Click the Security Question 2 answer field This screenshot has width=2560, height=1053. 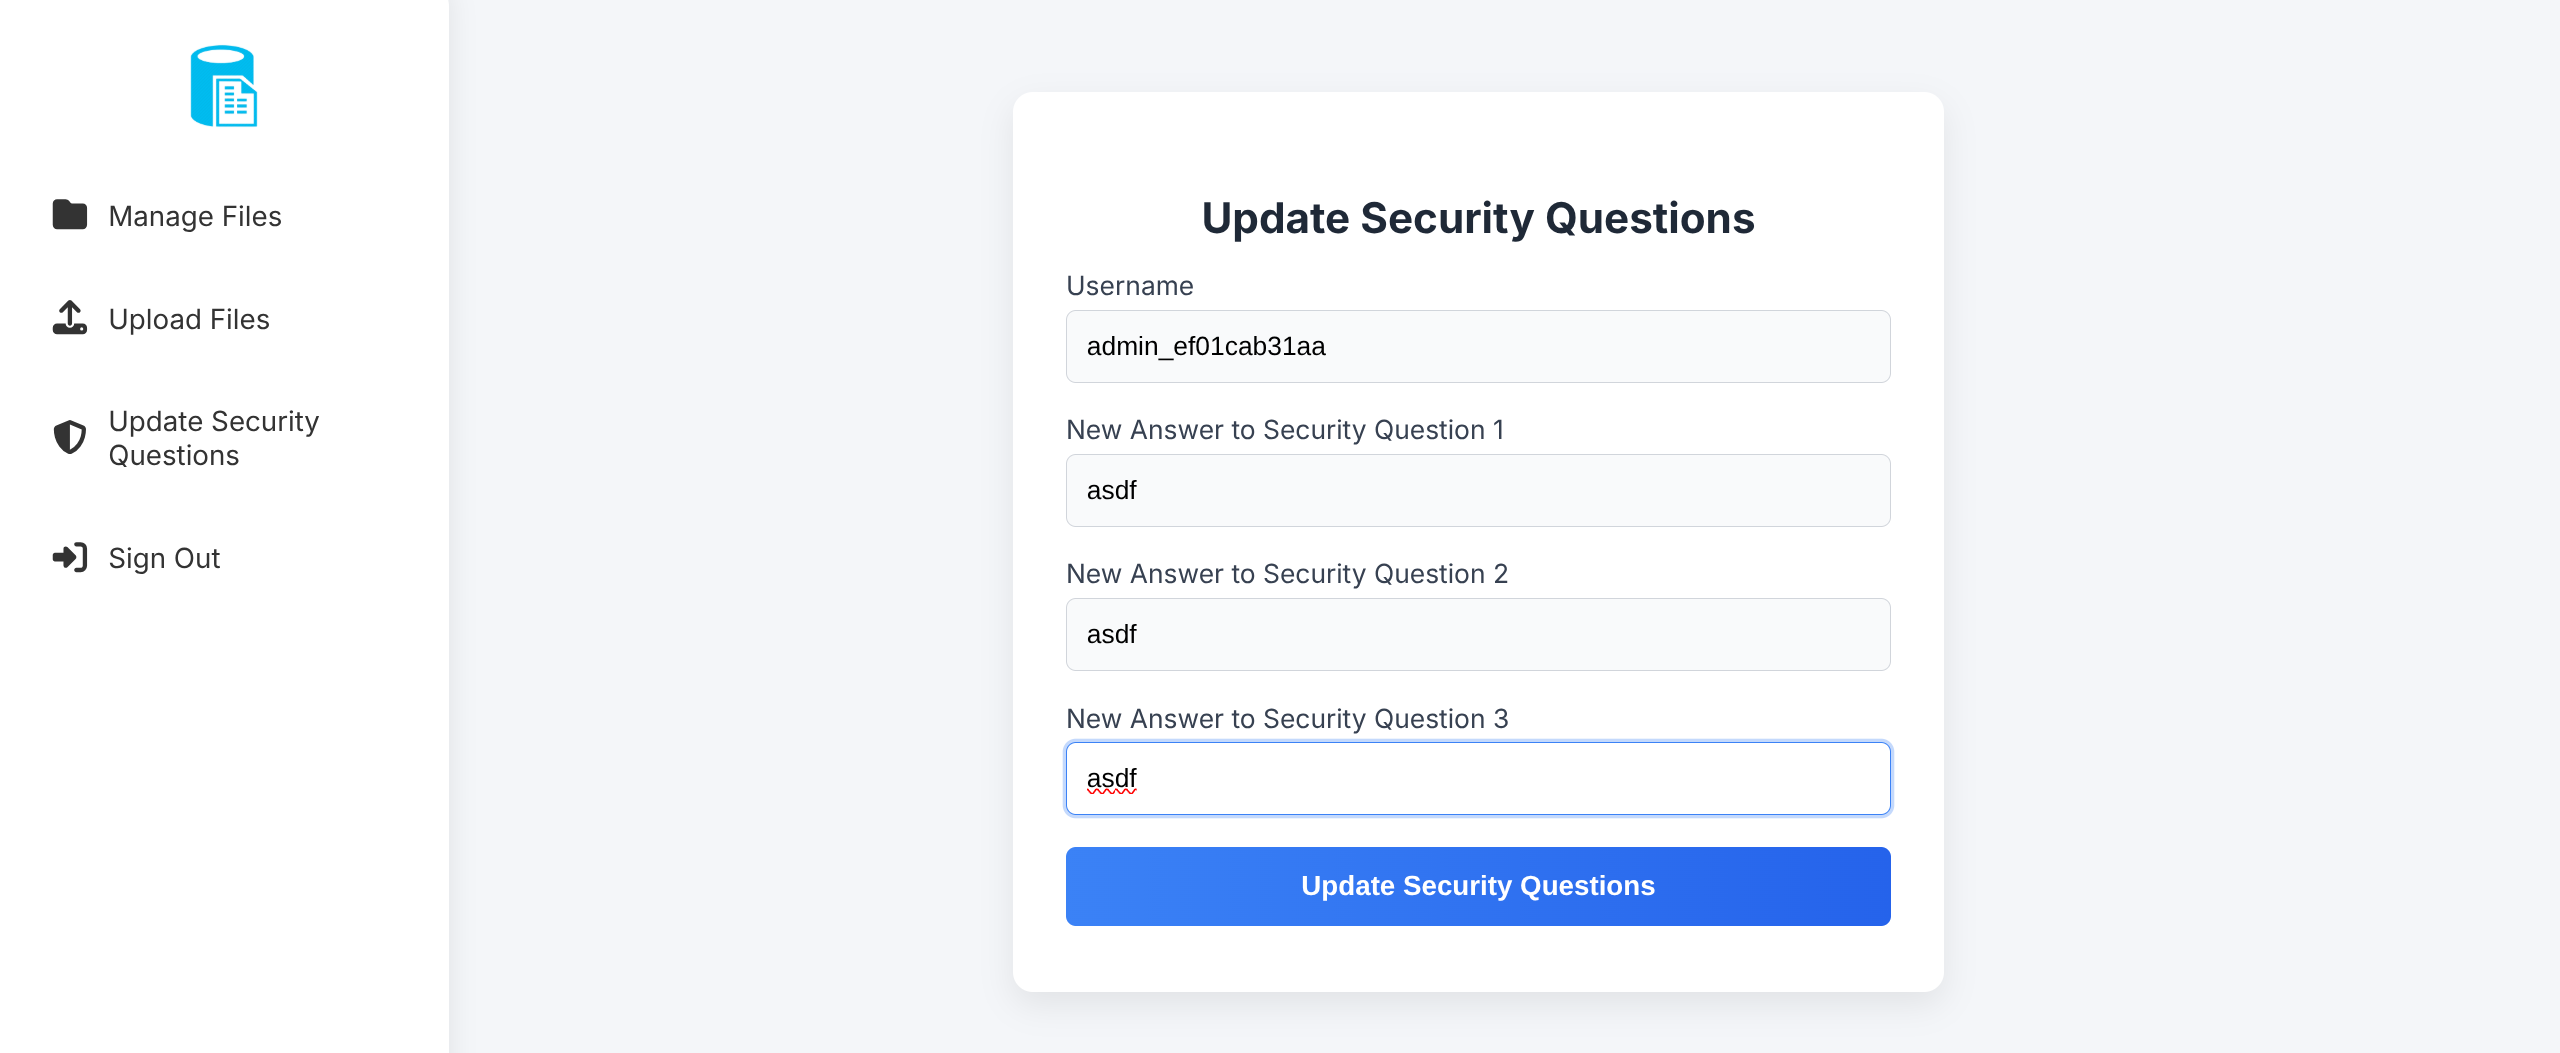point(1477,634)
